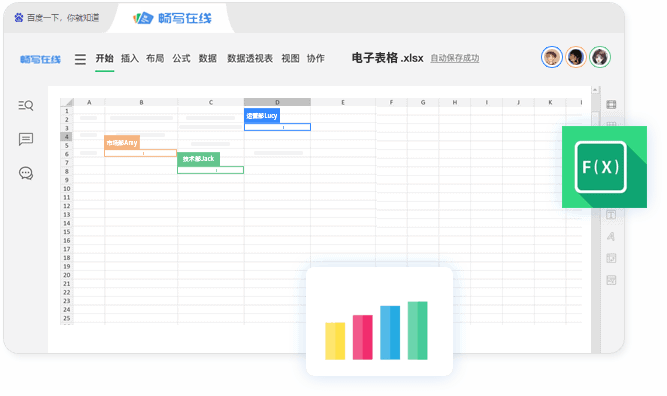Click the Baidu paw icon in browser tab

tap(19, 17)
